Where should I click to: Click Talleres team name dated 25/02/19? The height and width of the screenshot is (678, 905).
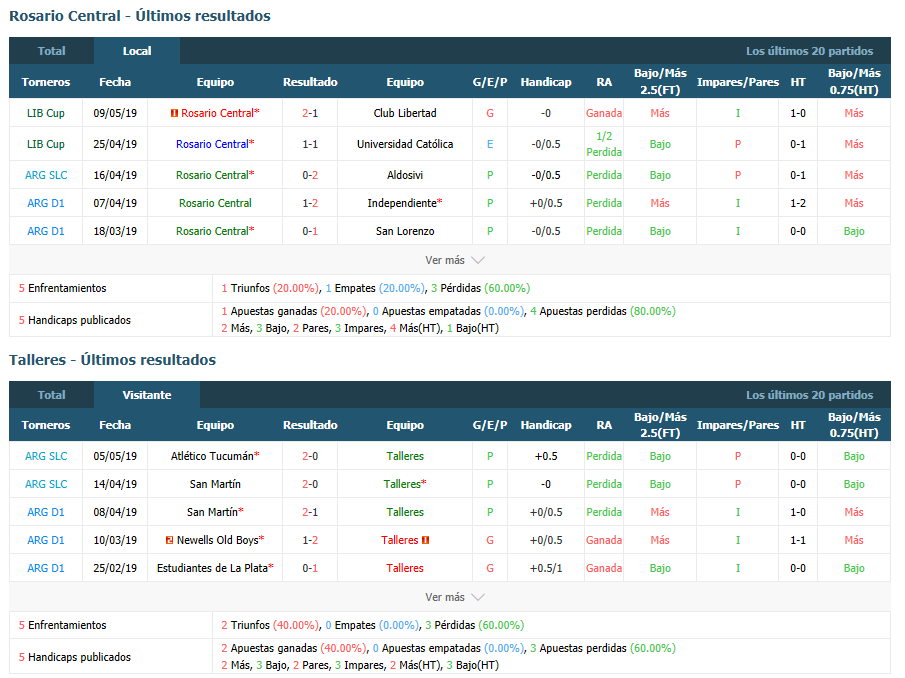pos(405,568)
